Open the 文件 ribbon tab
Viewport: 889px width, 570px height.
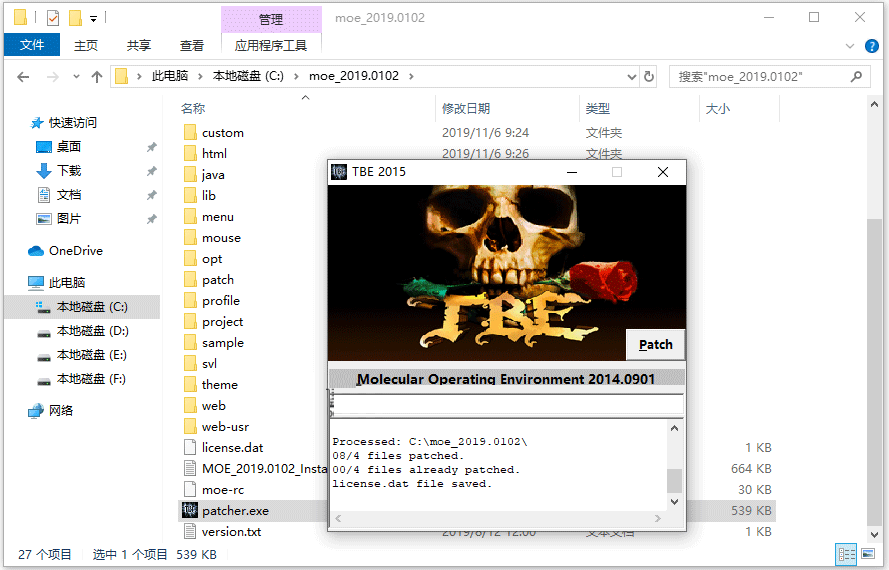pos(32,45)
